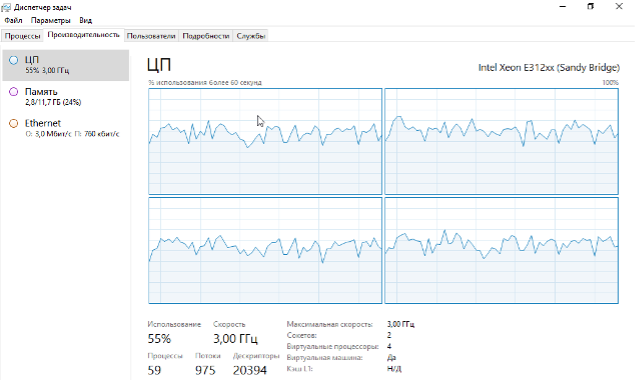Click the 100% graph scale label
636x380 pixels.
click(611, 83)
